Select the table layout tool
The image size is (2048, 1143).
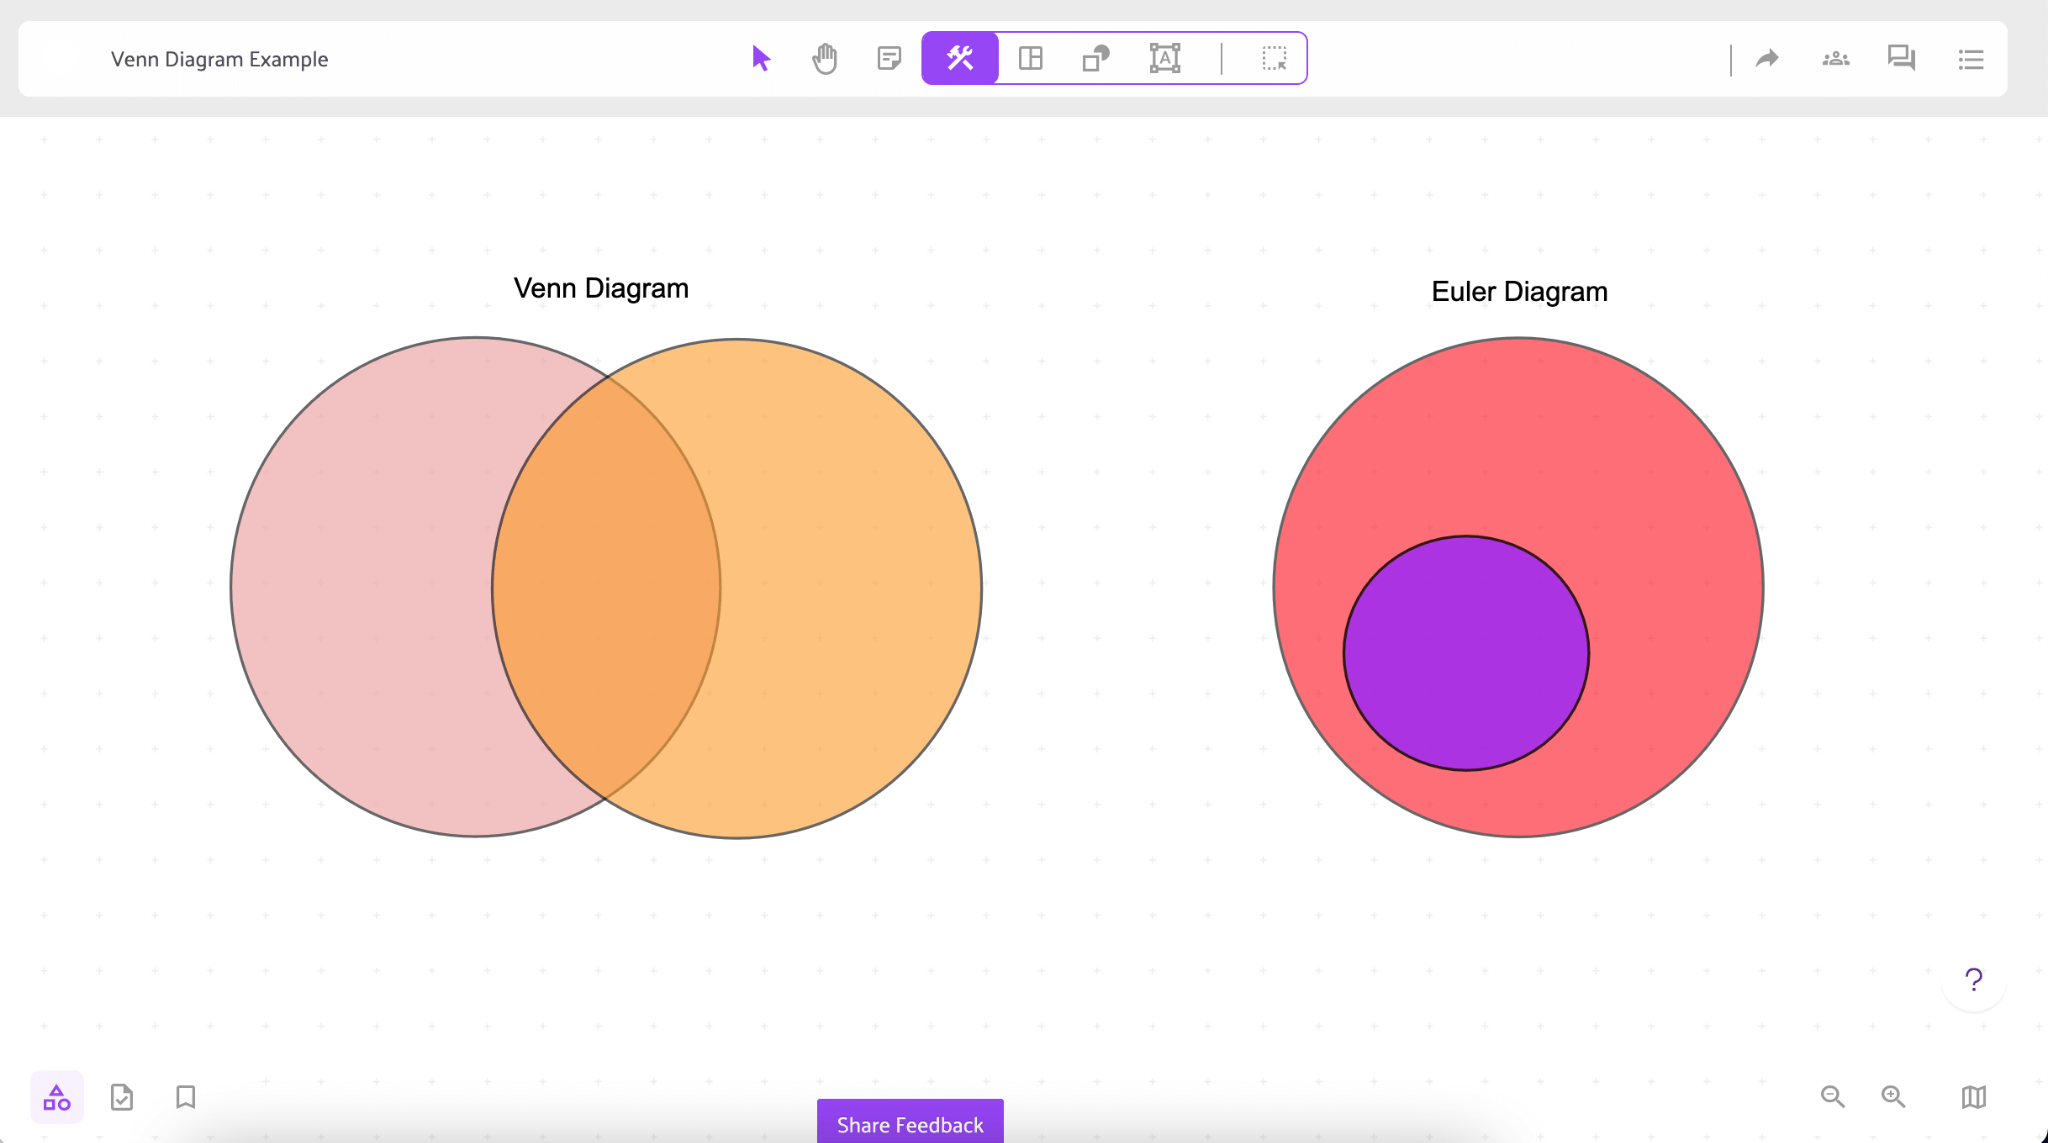[x=1031, y=58]
